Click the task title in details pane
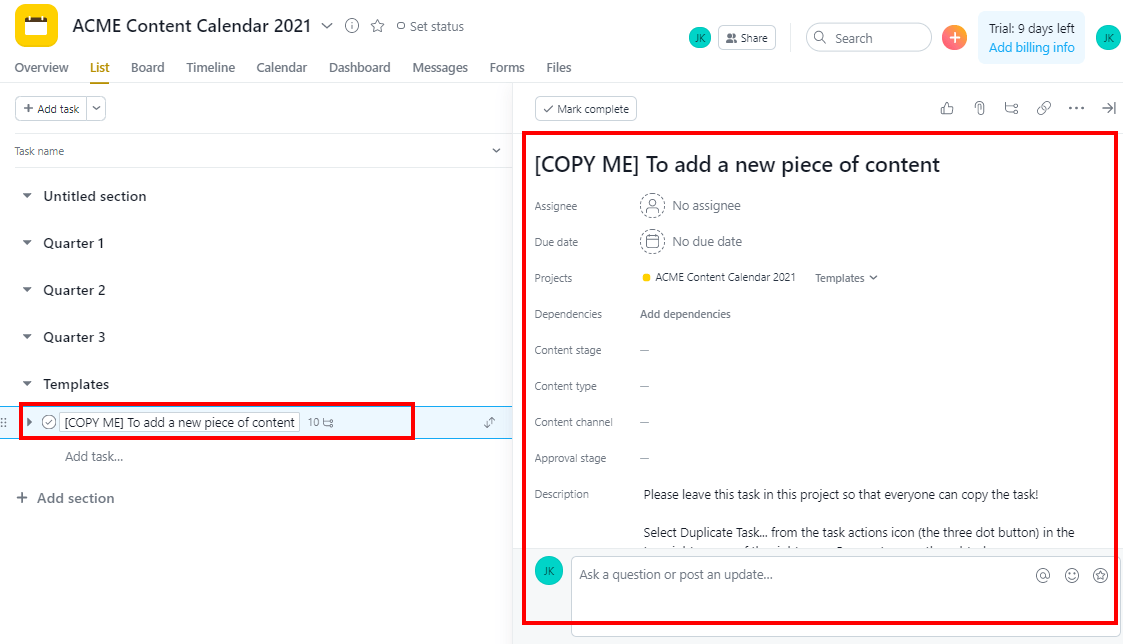1123x644 pixels. pos(737,165)
